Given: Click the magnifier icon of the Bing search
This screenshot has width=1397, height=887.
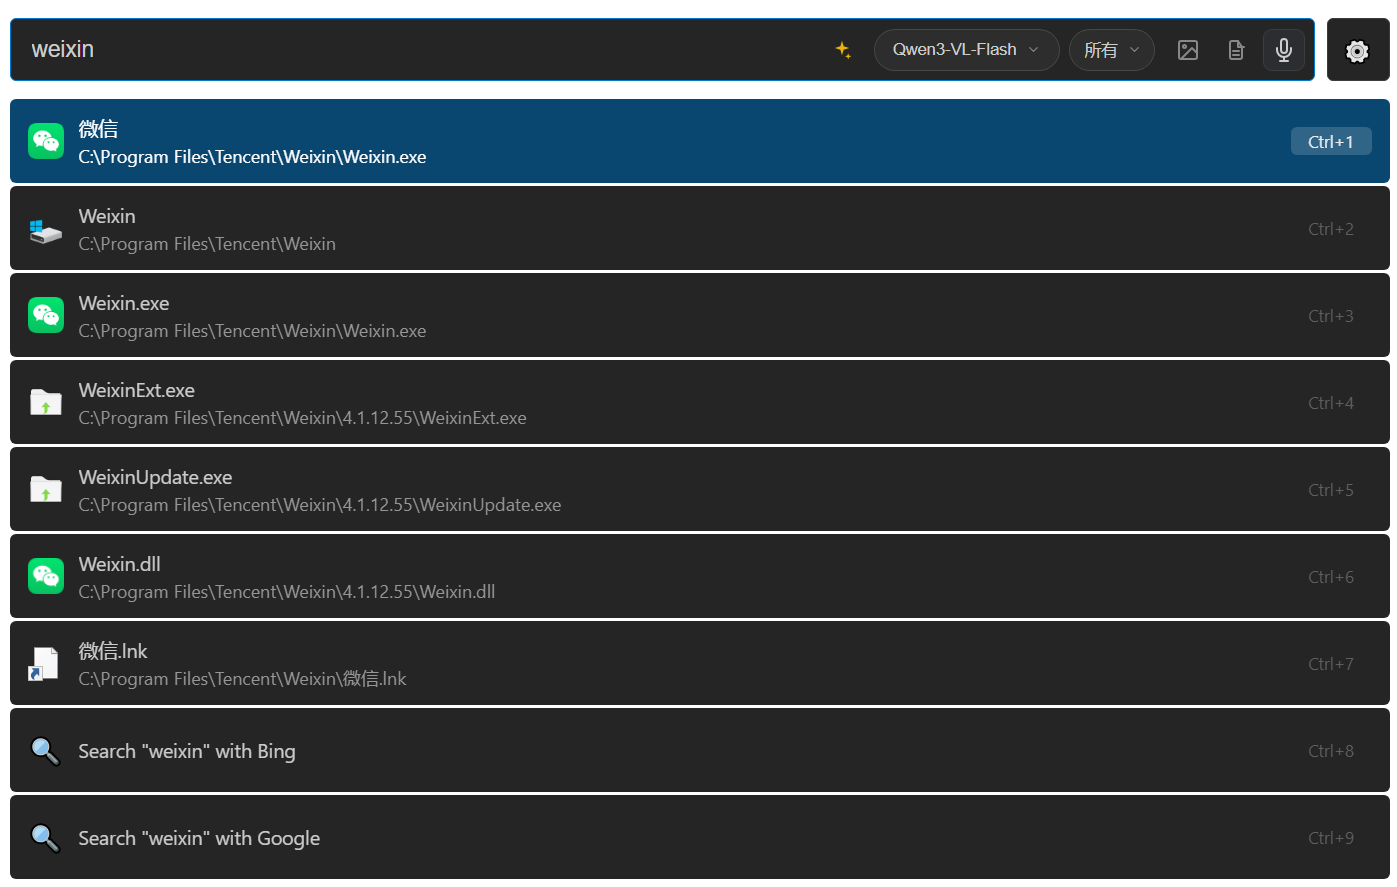Looking at the screenshot, I should click(x=45, y=751).
